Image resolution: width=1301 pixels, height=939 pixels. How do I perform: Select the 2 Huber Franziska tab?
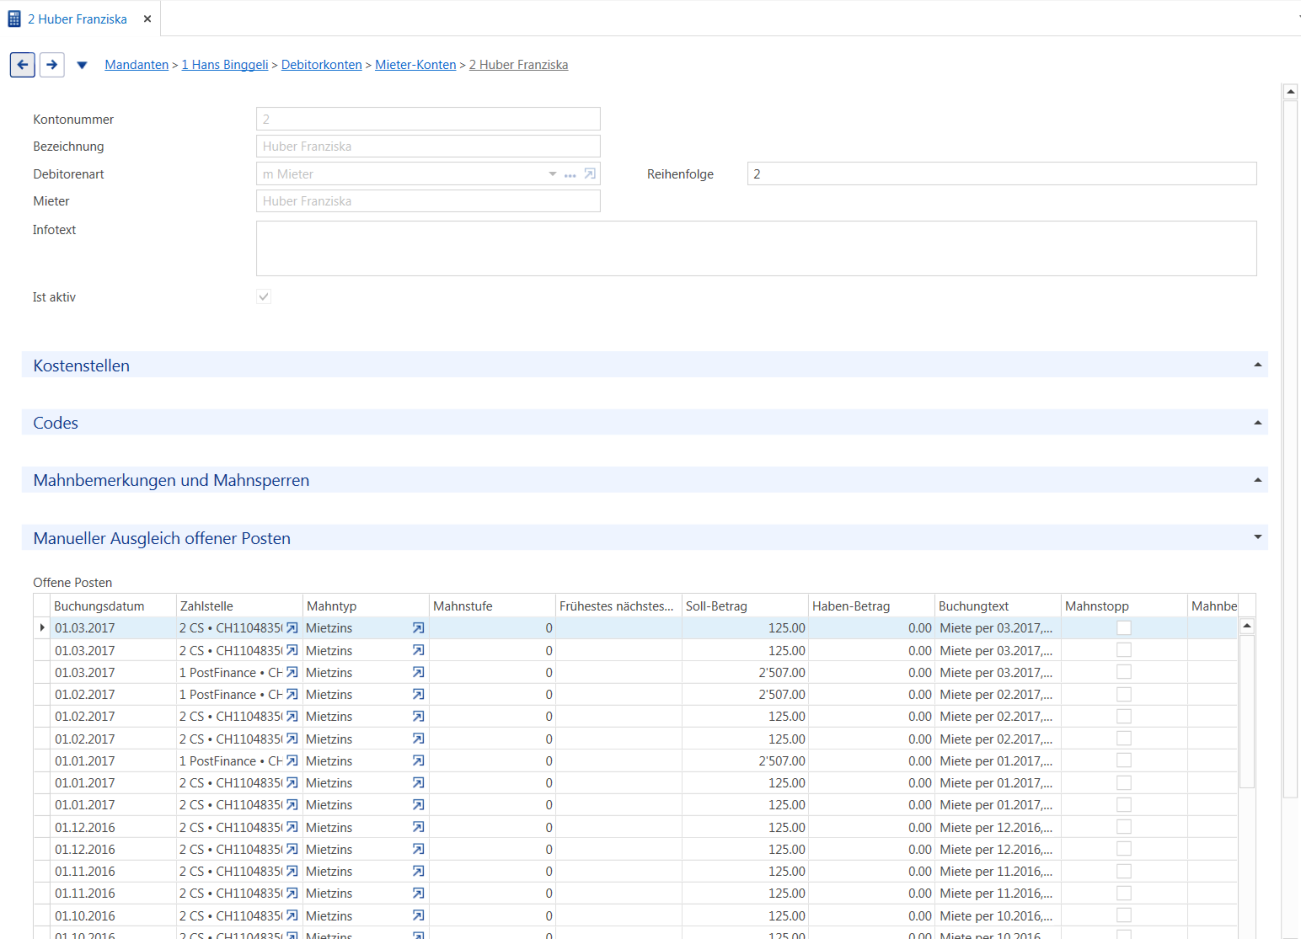(77, 19)
